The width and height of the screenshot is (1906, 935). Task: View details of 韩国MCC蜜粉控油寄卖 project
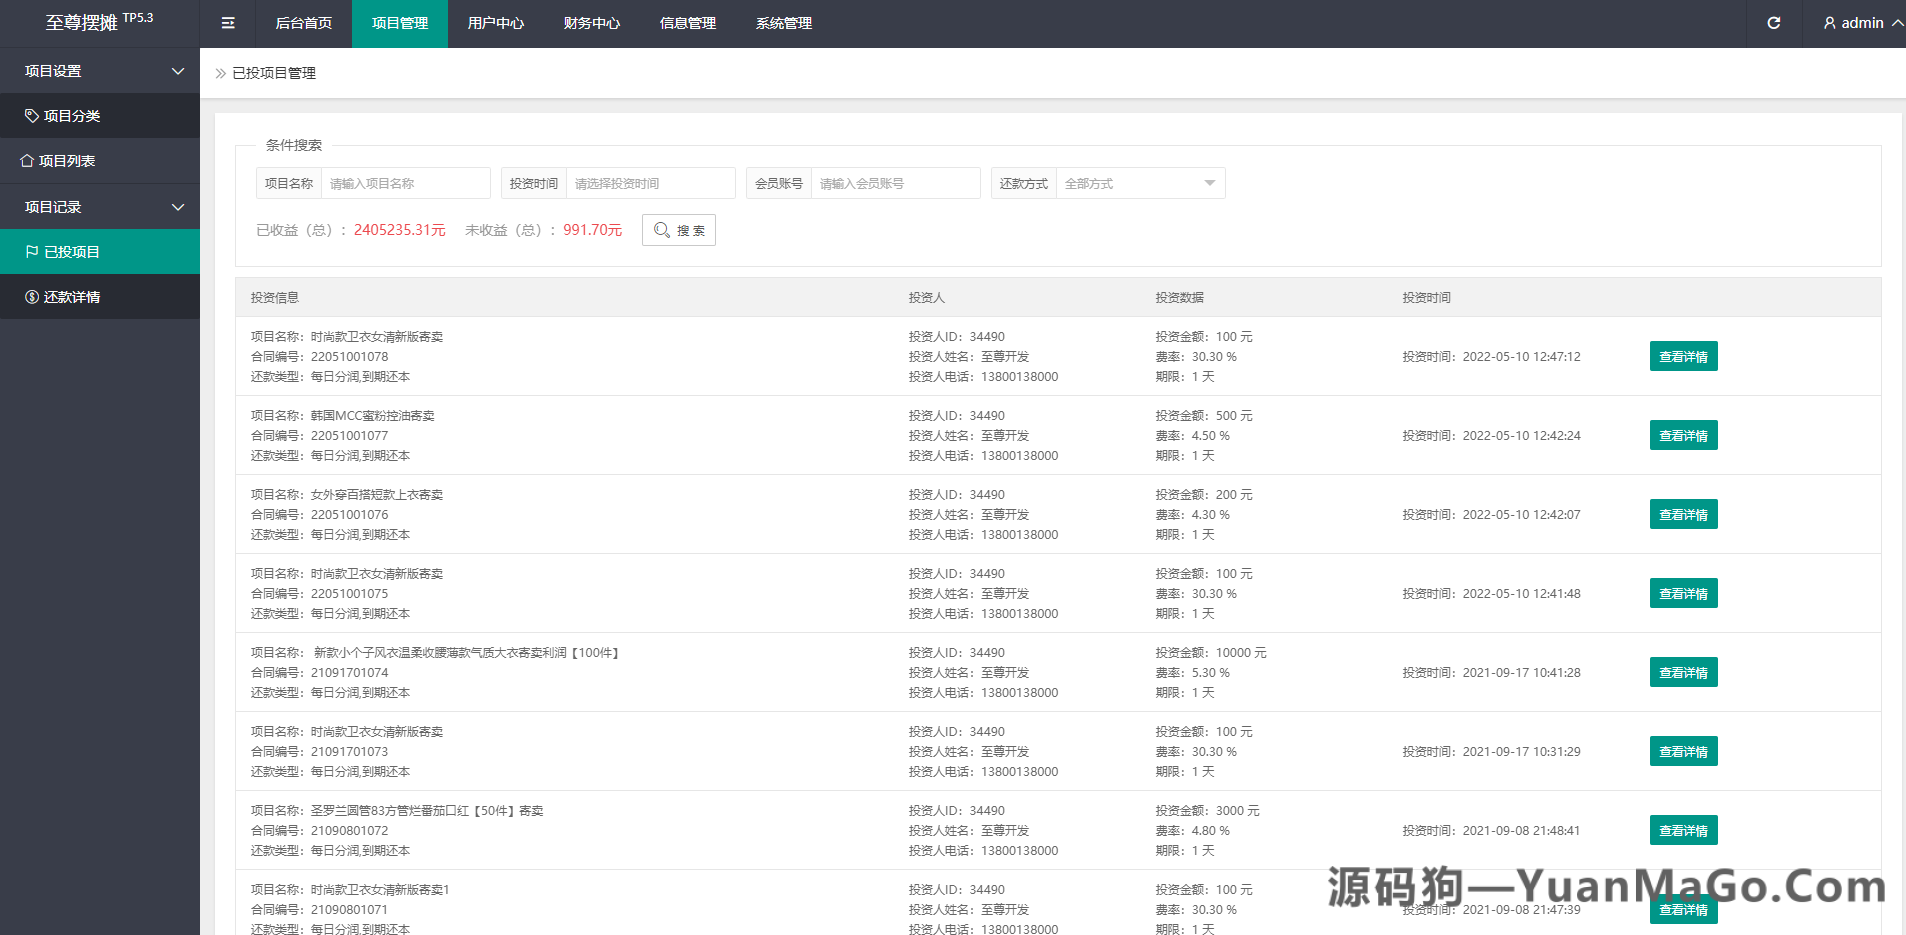[1683, 435]
